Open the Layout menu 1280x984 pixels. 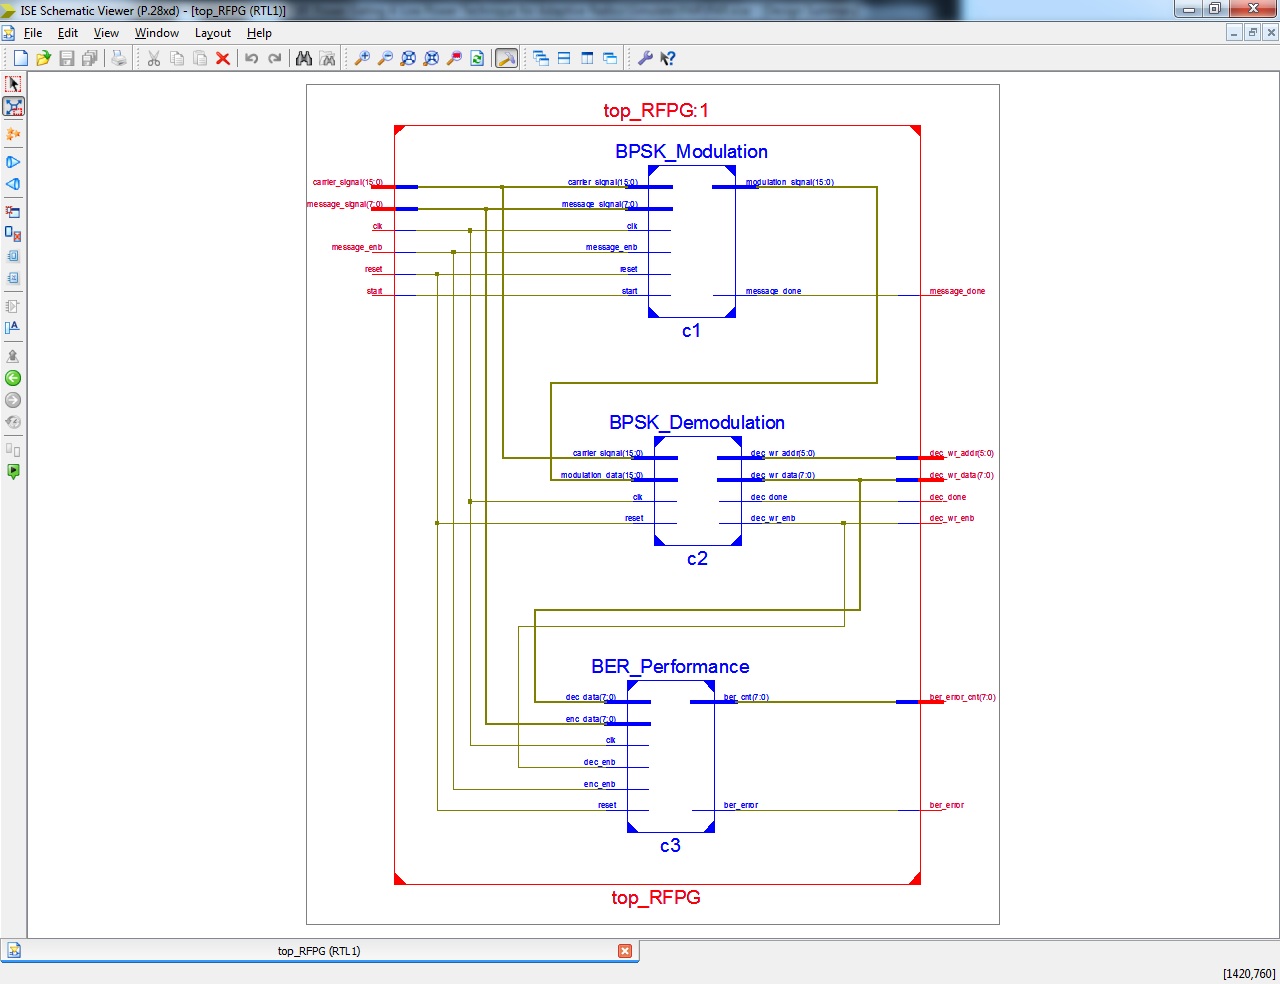(213, 33)
